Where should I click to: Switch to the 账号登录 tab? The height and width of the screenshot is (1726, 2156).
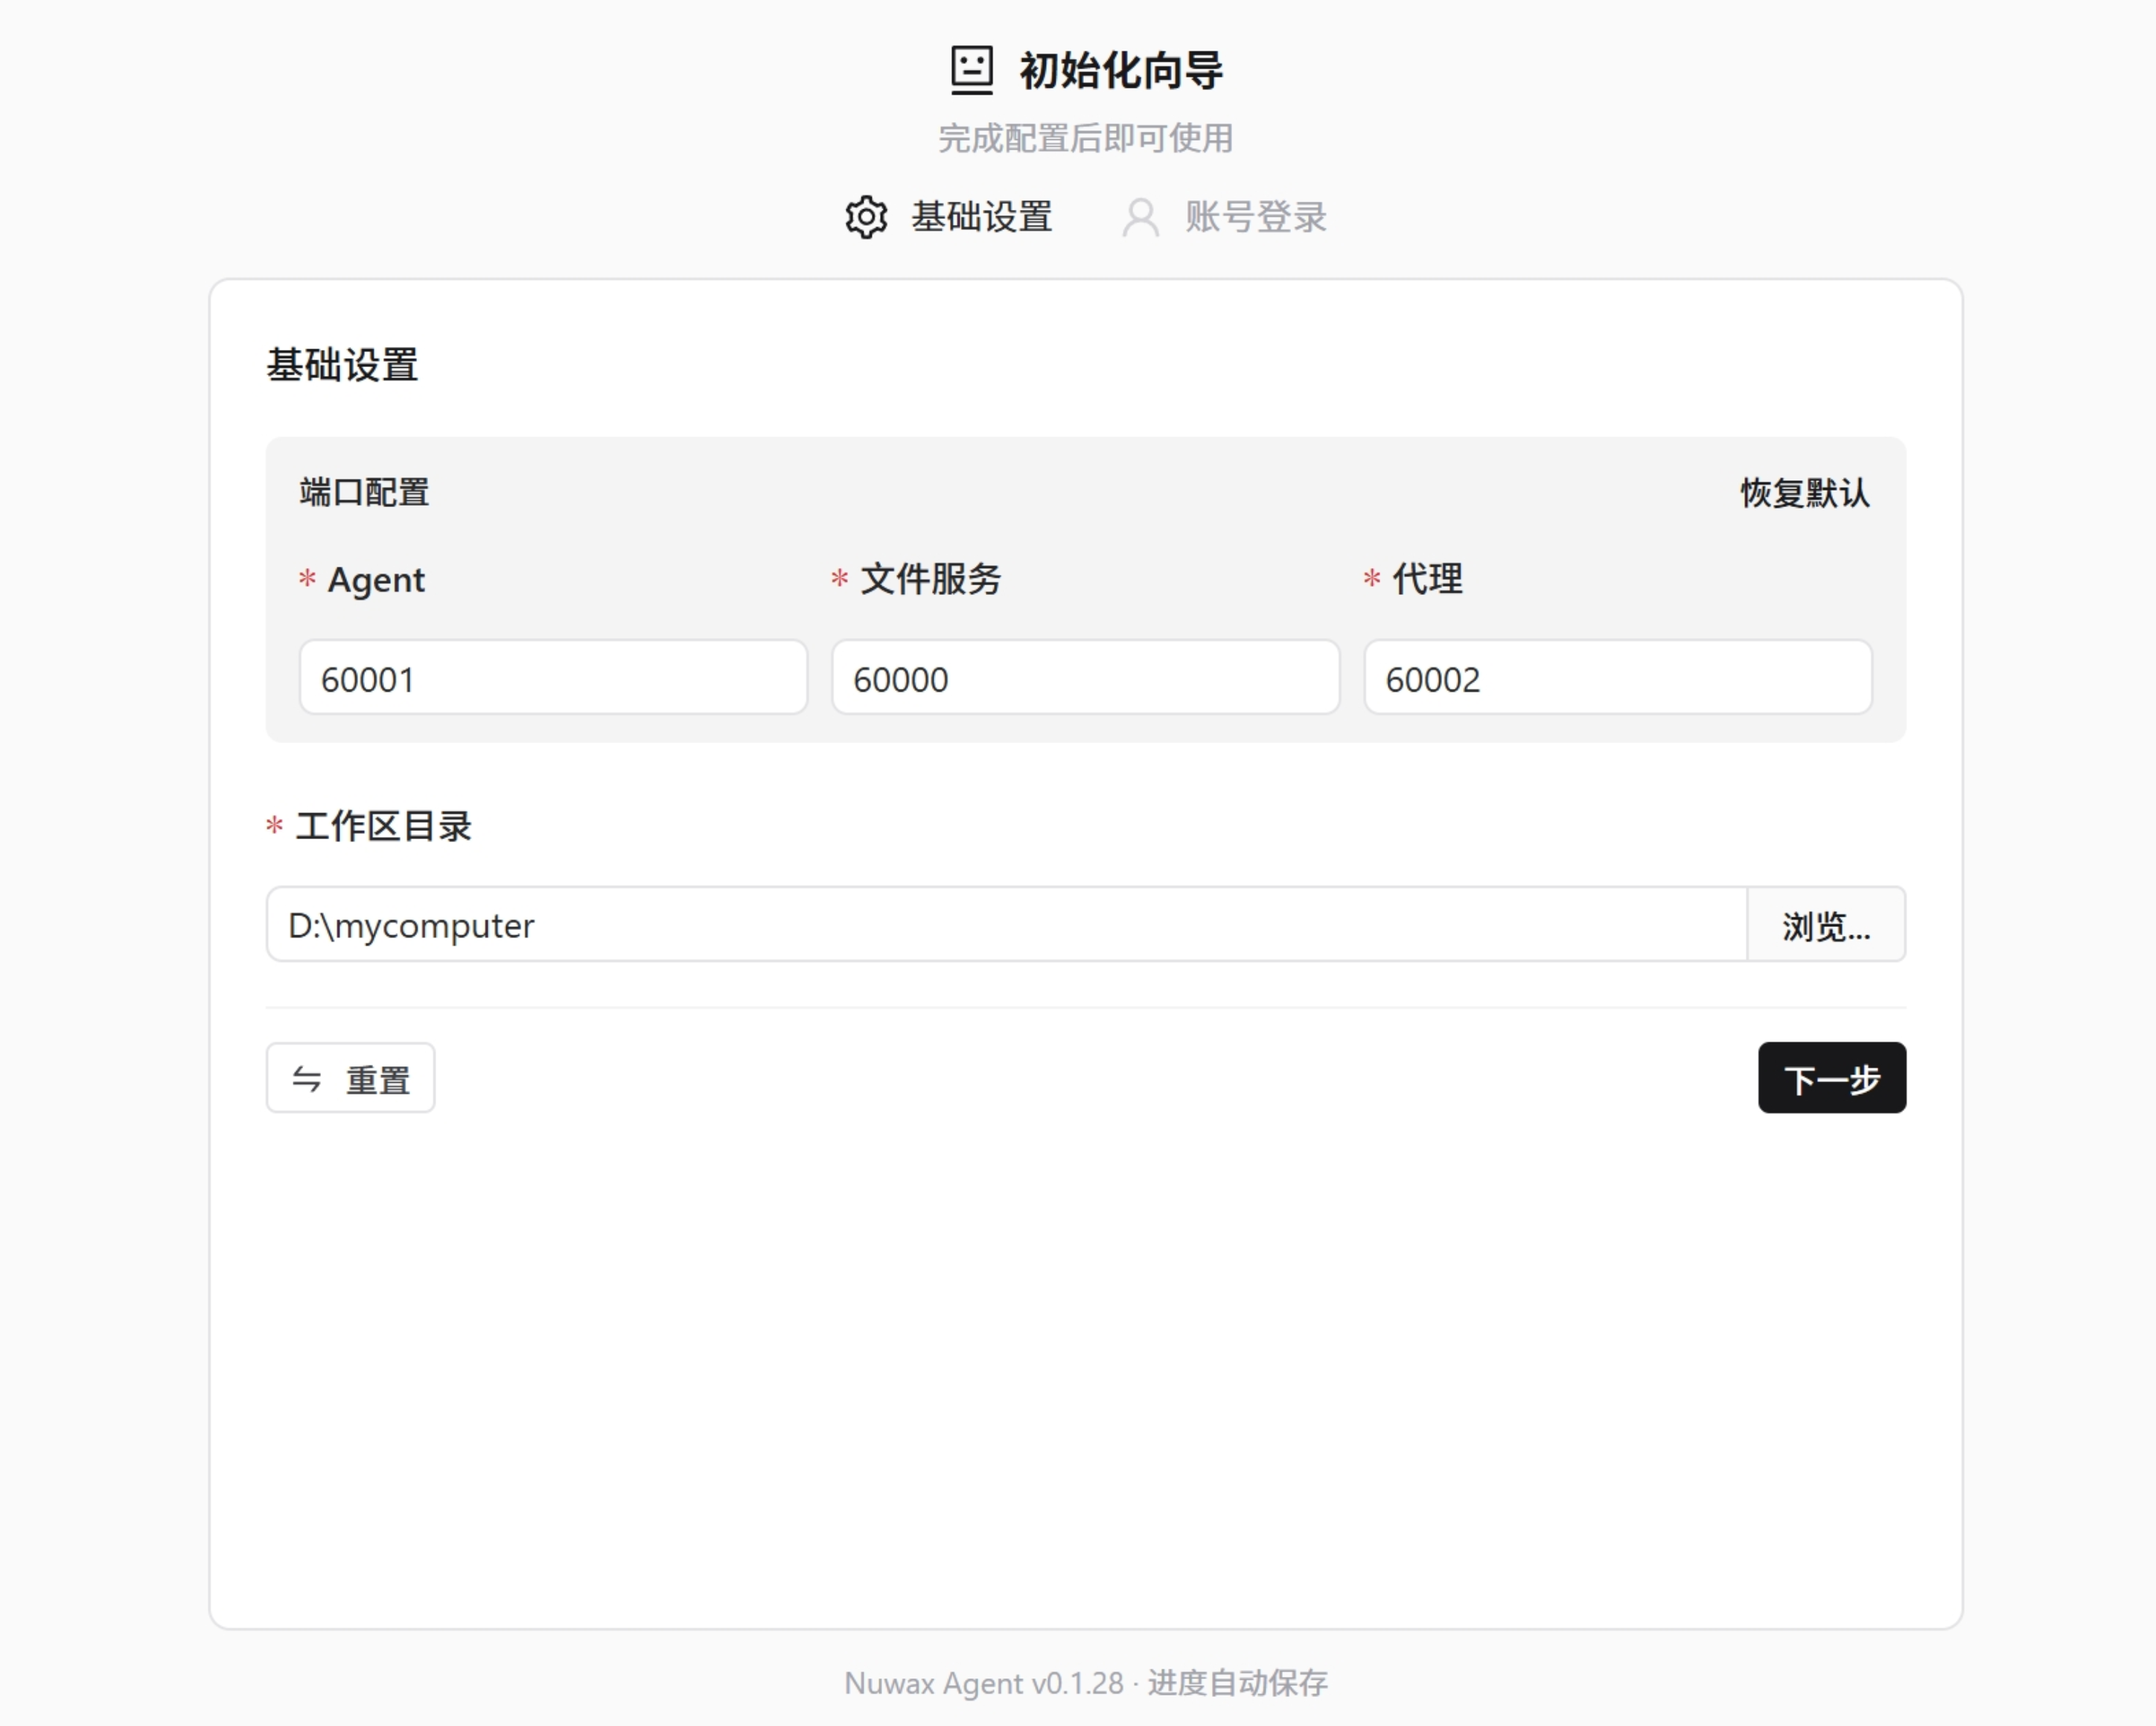(1255, 217)
